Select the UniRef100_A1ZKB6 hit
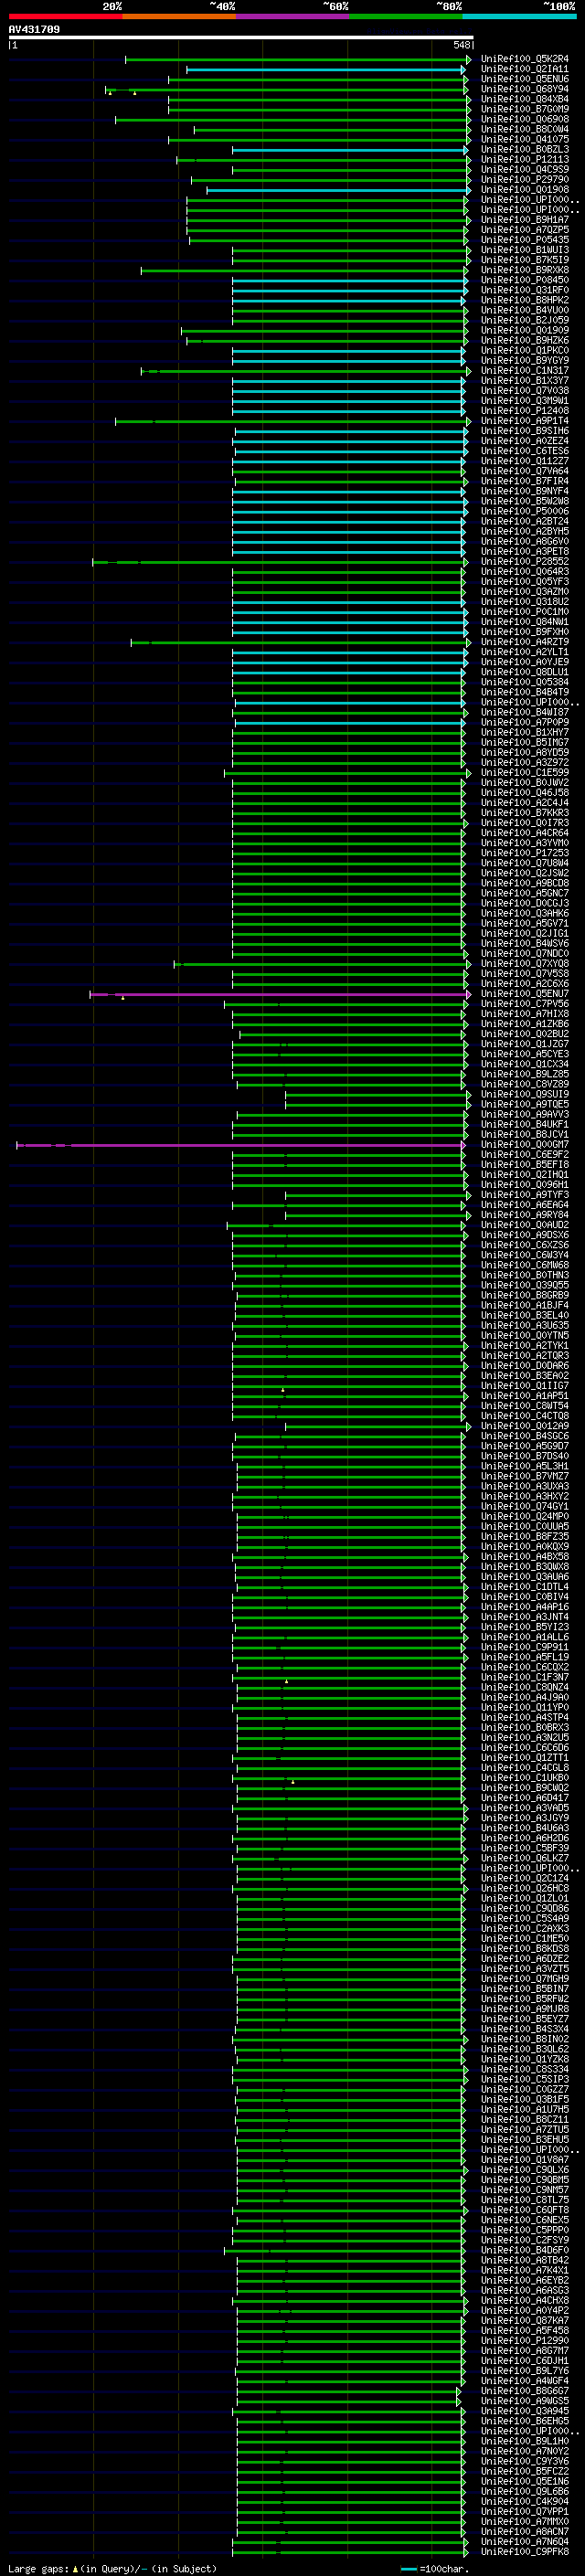 point(524,1024)
